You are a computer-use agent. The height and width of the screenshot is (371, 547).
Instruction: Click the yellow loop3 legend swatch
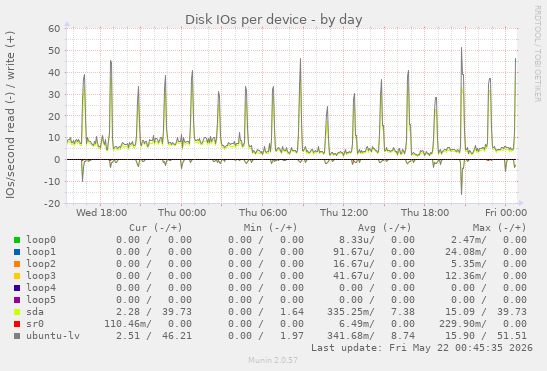17,276
